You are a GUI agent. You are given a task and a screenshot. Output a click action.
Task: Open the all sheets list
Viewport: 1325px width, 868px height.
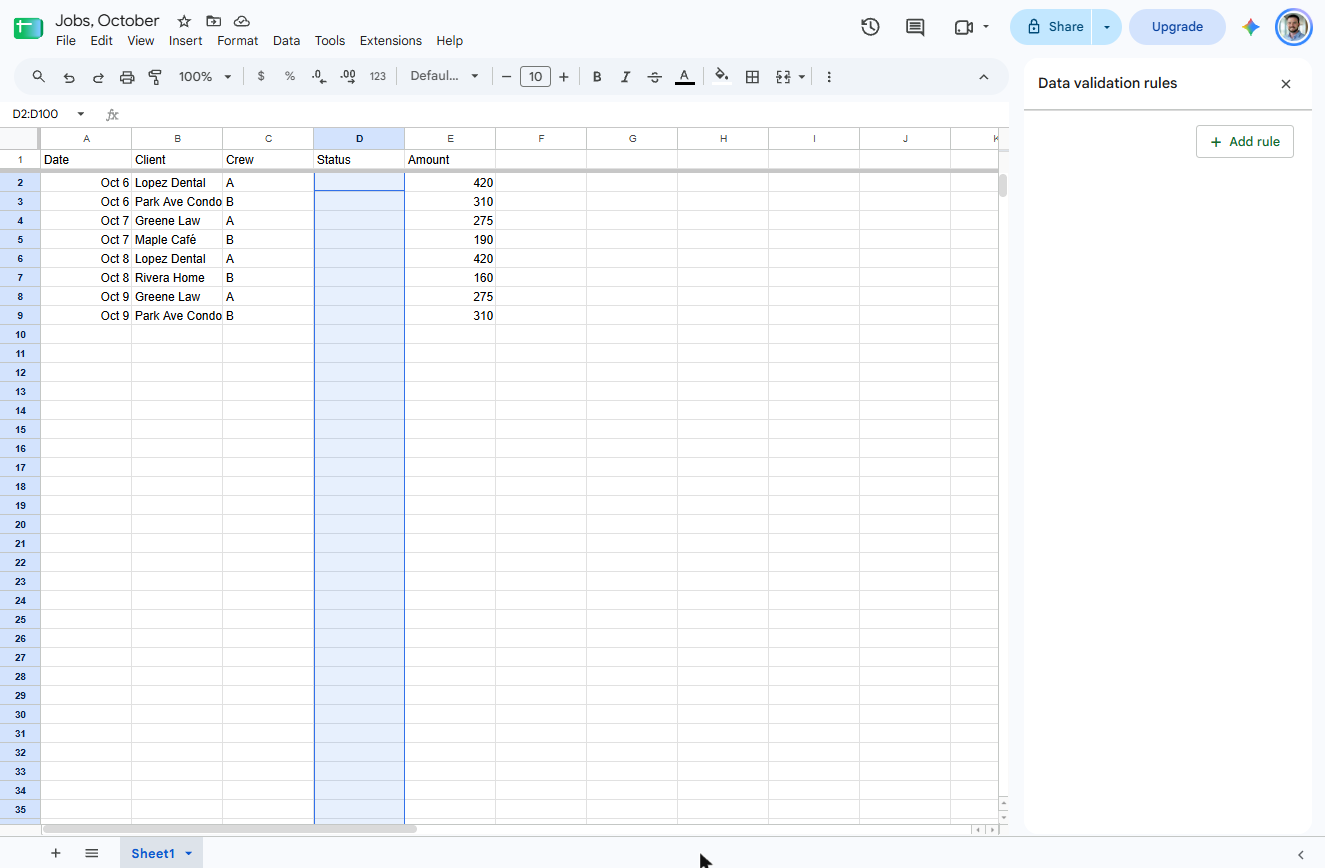[x=92, y=853]
